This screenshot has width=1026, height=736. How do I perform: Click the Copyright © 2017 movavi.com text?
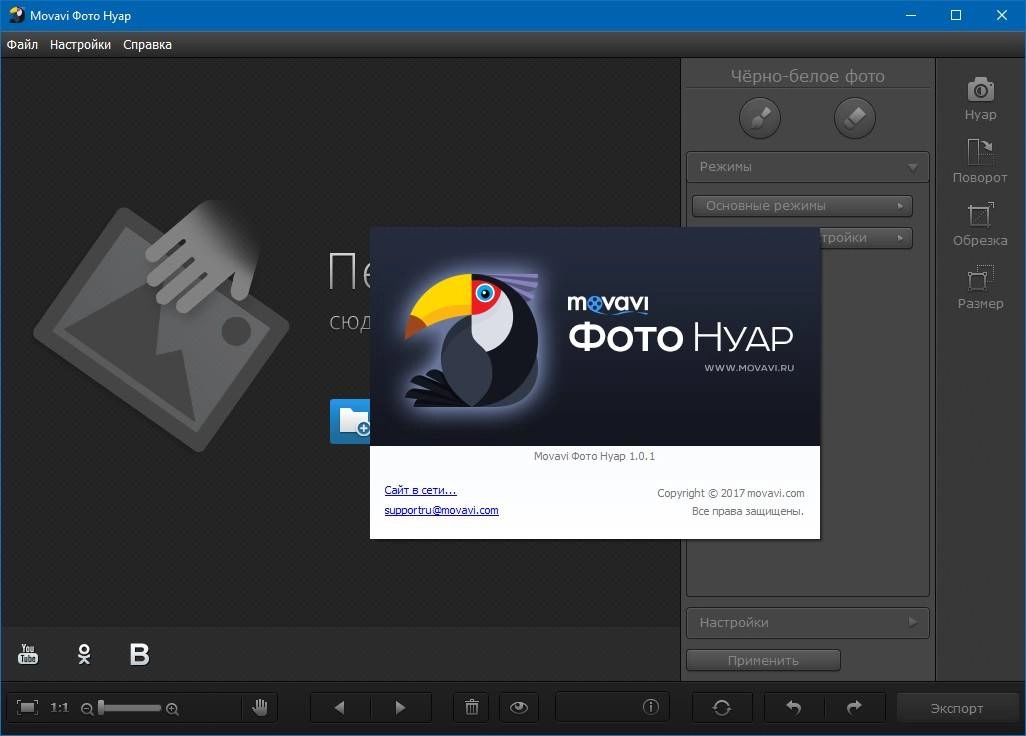pos(730,493)
